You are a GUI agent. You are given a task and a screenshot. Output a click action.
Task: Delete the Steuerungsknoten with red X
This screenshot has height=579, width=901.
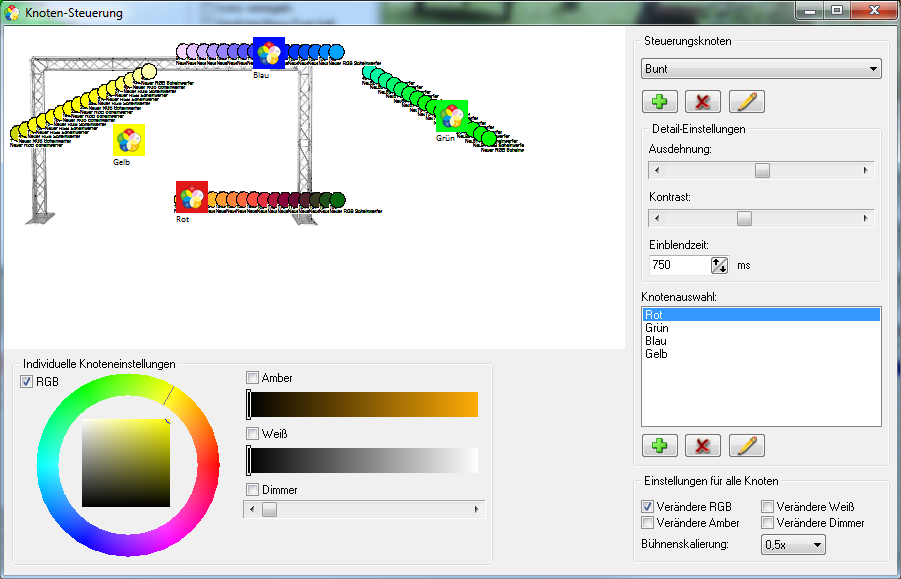704,101
